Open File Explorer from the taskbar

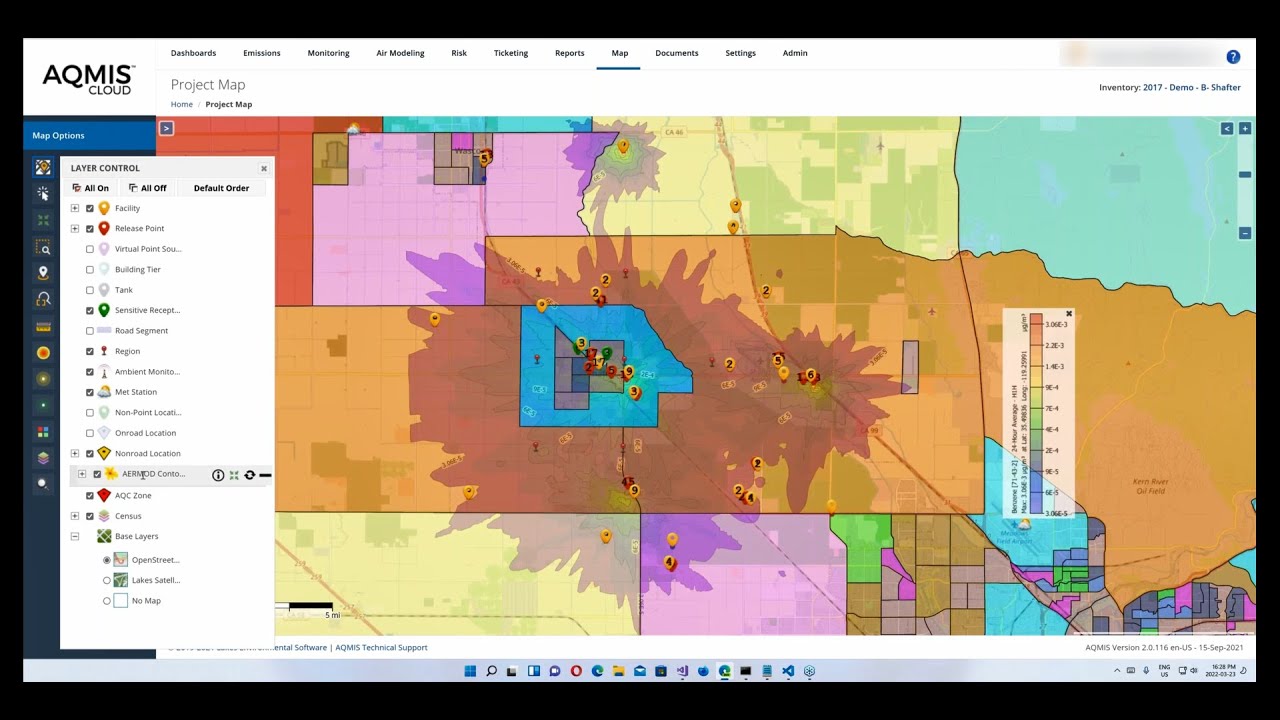[618, 671]
